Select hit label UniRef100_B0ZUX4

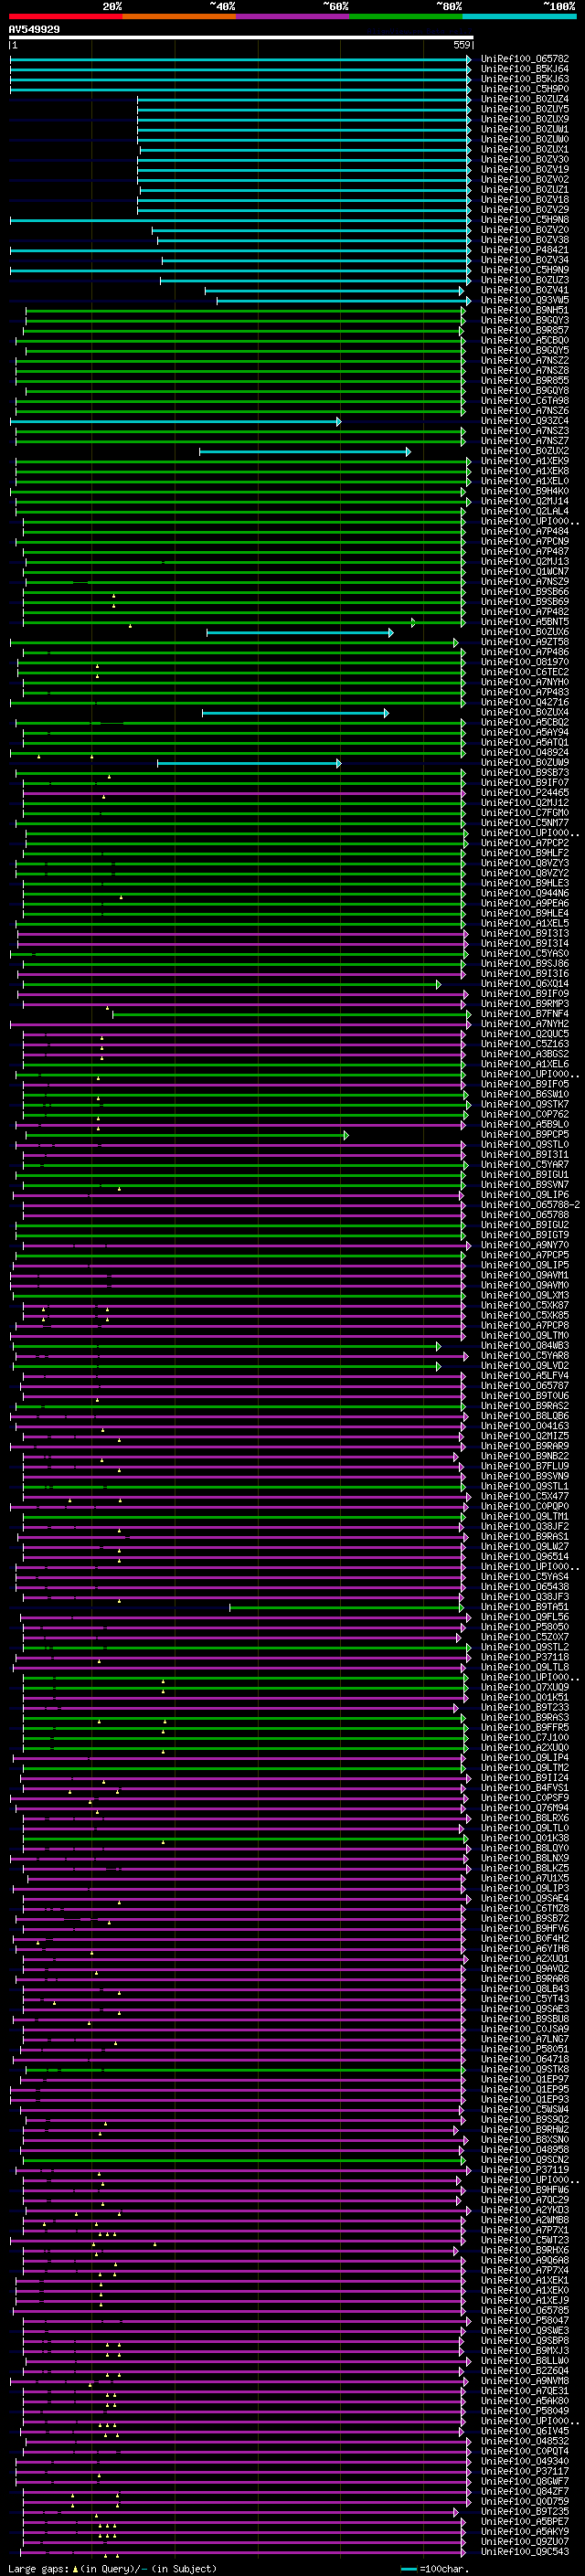[525, 712]
